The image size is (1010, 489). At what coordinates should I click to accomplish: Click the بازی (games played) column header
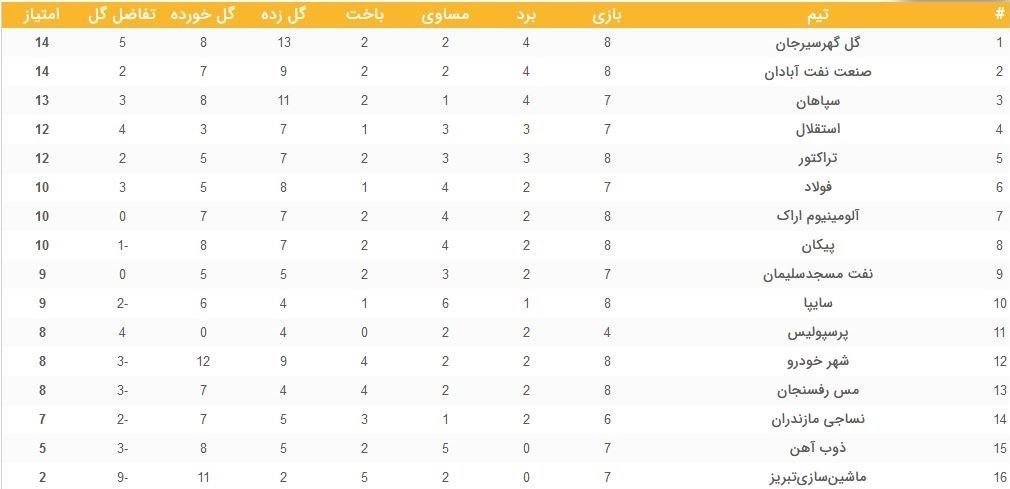(607, 15)
